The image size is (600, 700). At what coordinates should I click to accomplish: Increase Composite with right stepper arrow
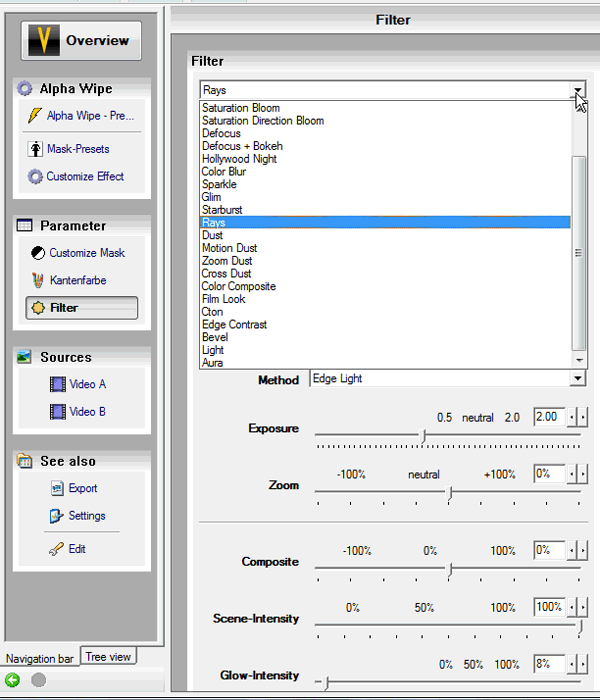point(583,550)
